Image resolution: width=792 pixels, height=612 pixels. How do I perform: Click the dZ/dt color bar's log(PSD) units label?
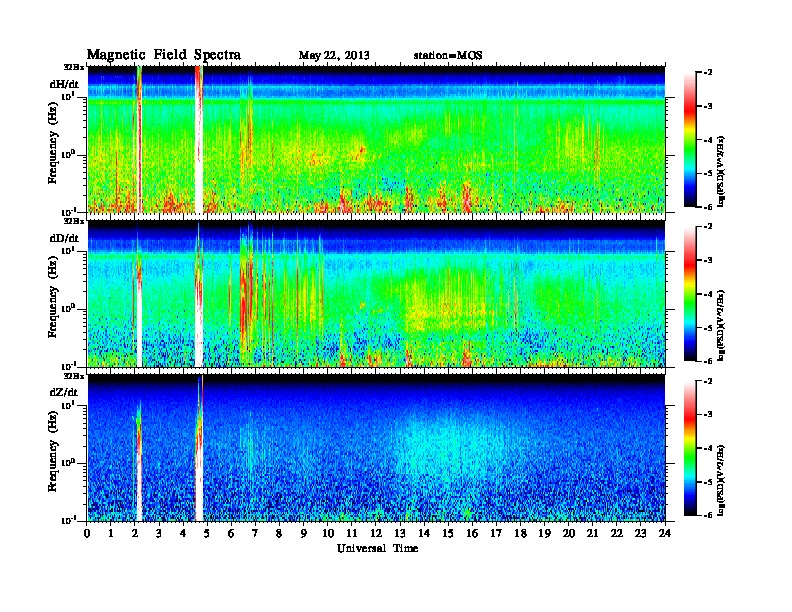[x=722, y=480]
